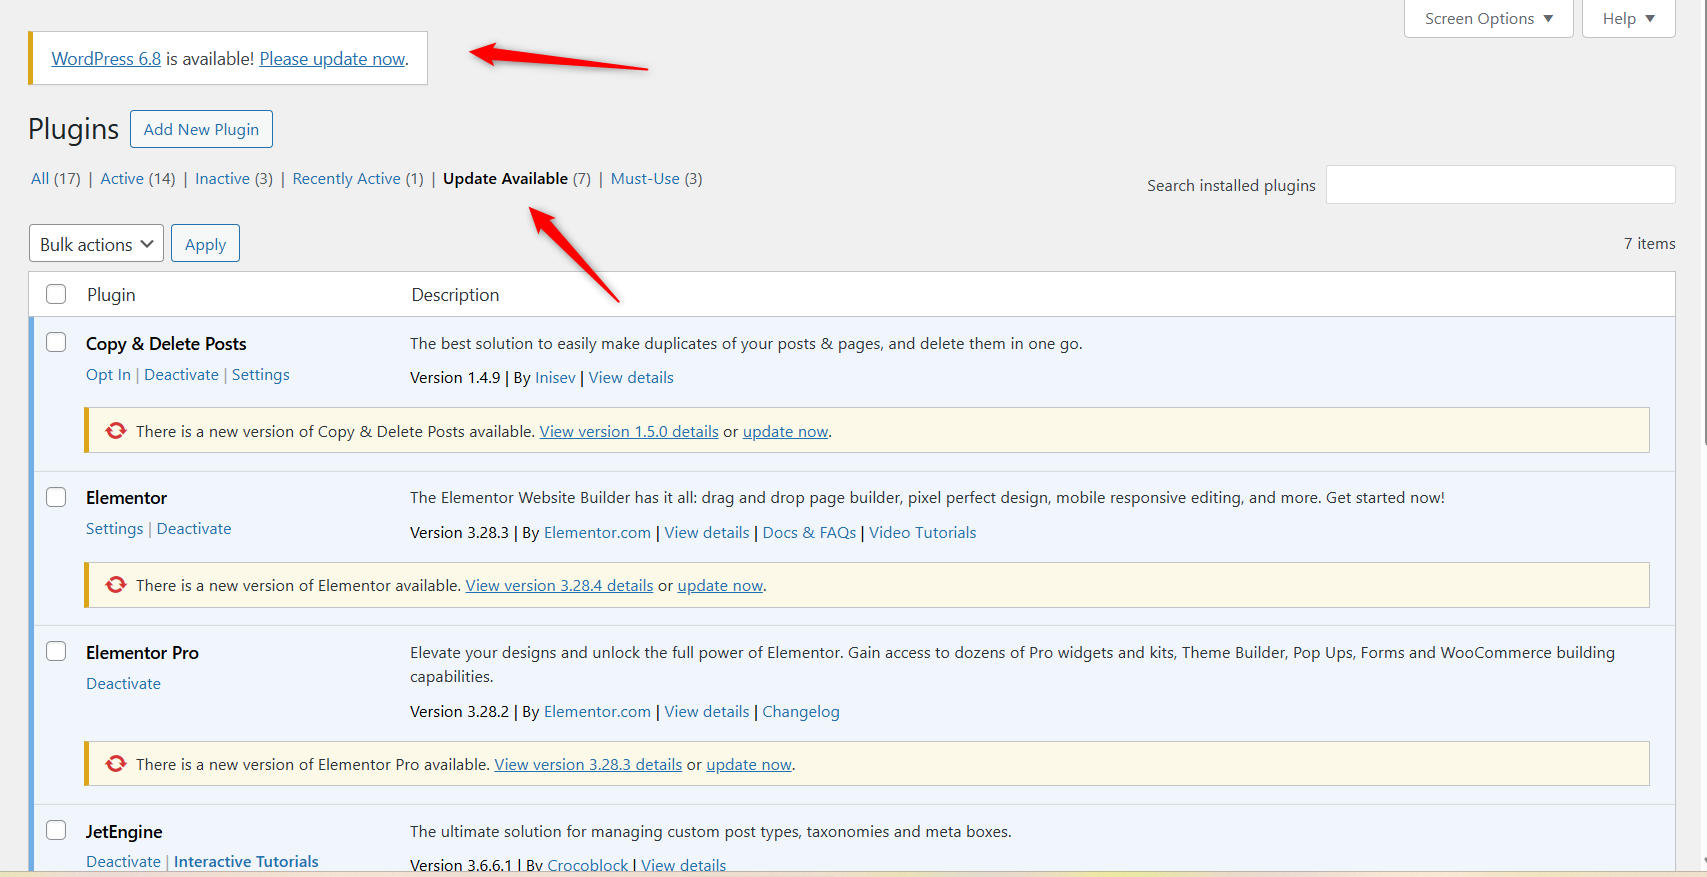The height and width of the screenshot is (877, 1707).
Task: Open Elementor Settings link
Action: click(x=115, y=529)
